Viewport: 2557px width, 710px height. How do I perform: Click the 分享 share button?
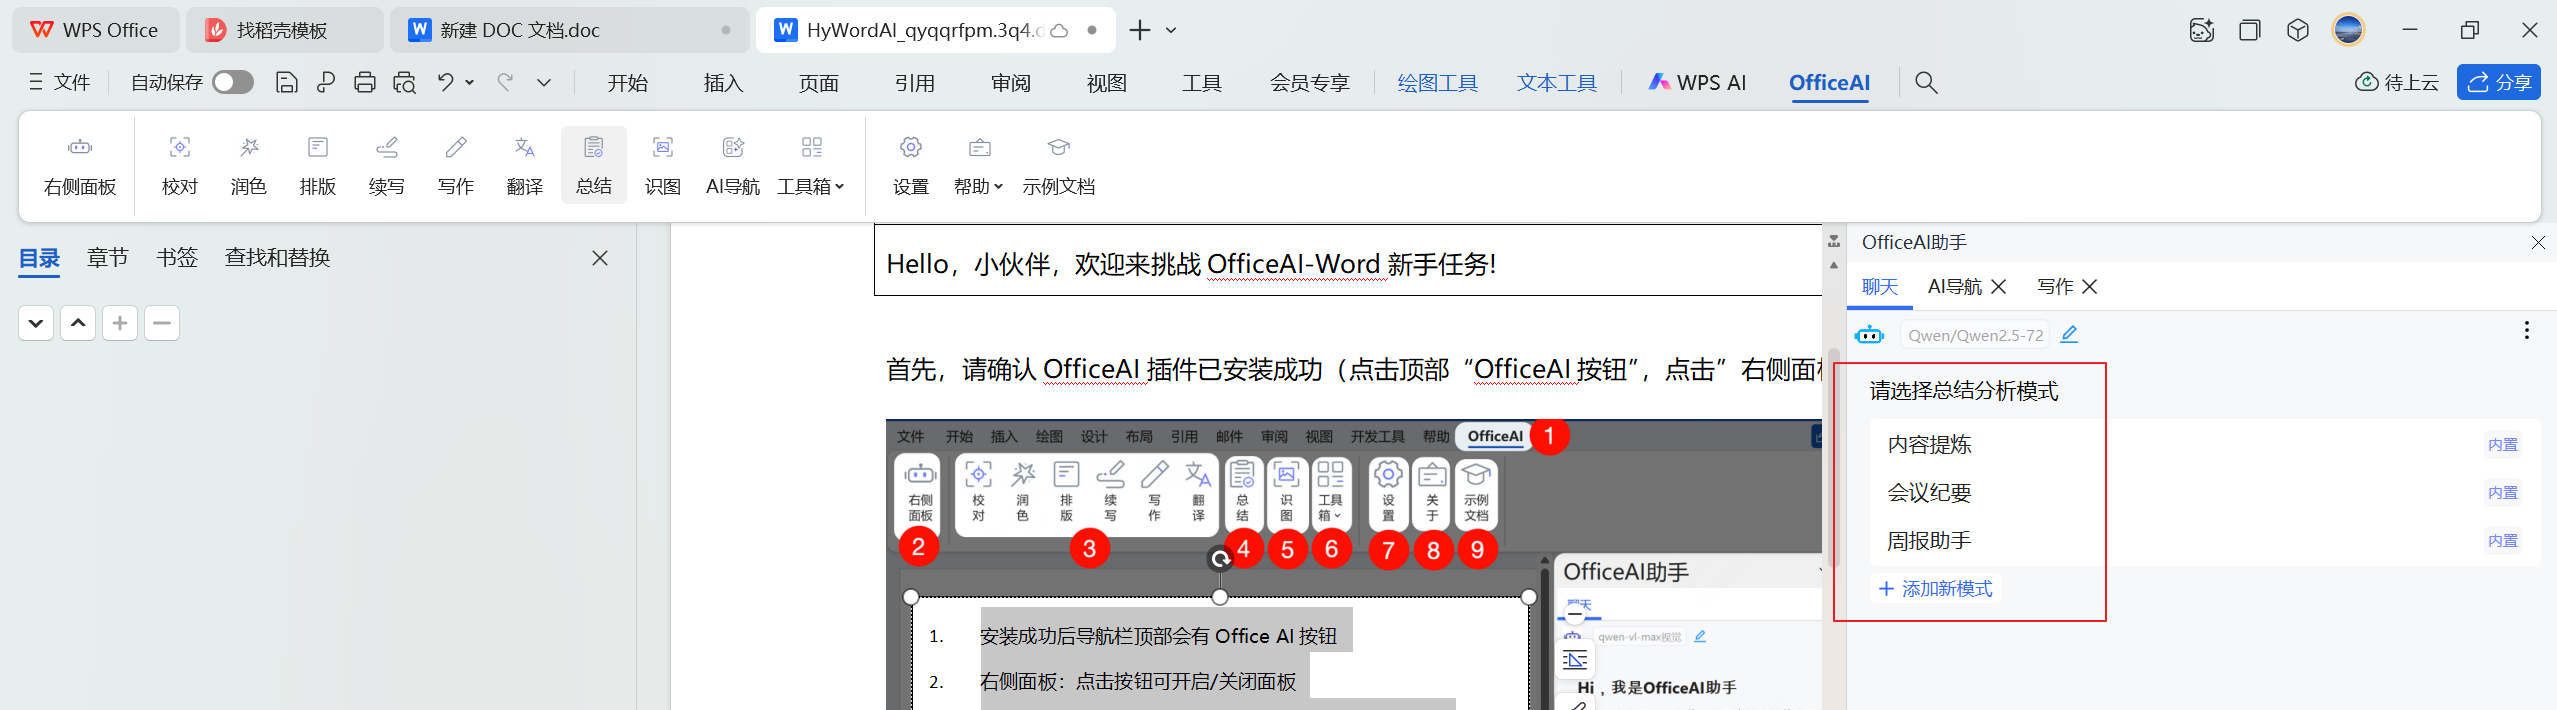point(2499,82)
